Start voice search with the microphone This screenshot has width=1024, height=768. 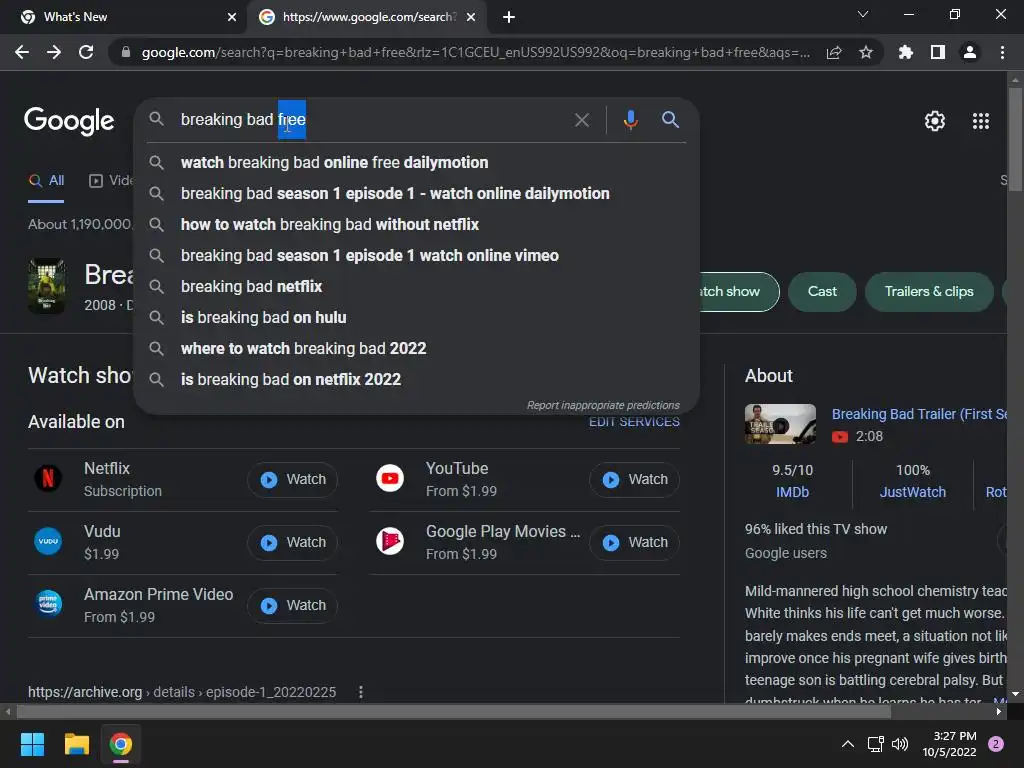[x=630, y=120]
